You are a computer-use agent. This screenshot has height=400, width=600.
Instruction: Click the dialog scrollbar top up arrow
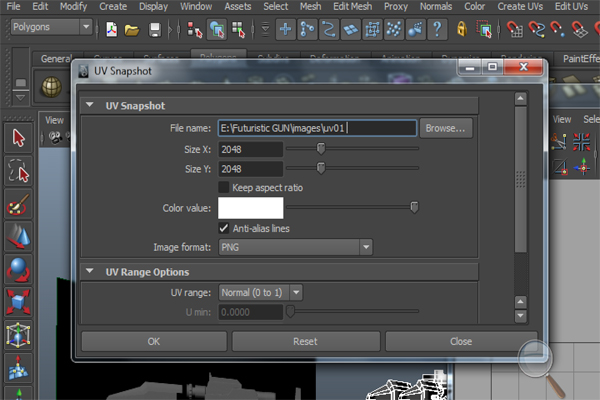pos(520,99)
